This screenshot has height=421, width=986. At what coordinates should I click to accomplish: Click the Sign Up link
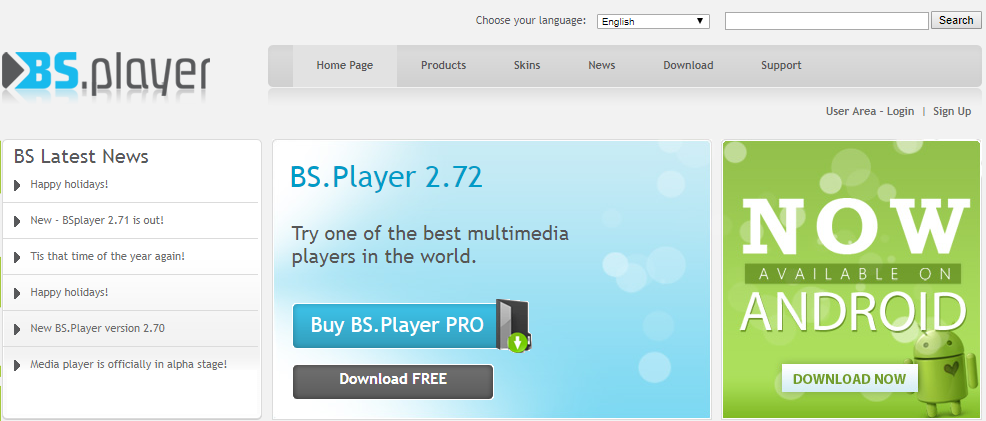(952, 111)
